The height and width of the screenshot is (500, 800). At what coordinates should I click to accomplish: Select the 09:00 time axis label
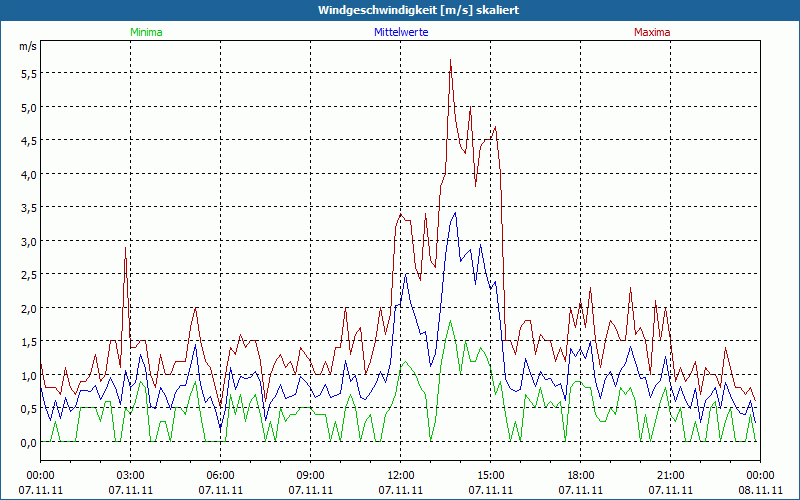[x=310, y=475]
